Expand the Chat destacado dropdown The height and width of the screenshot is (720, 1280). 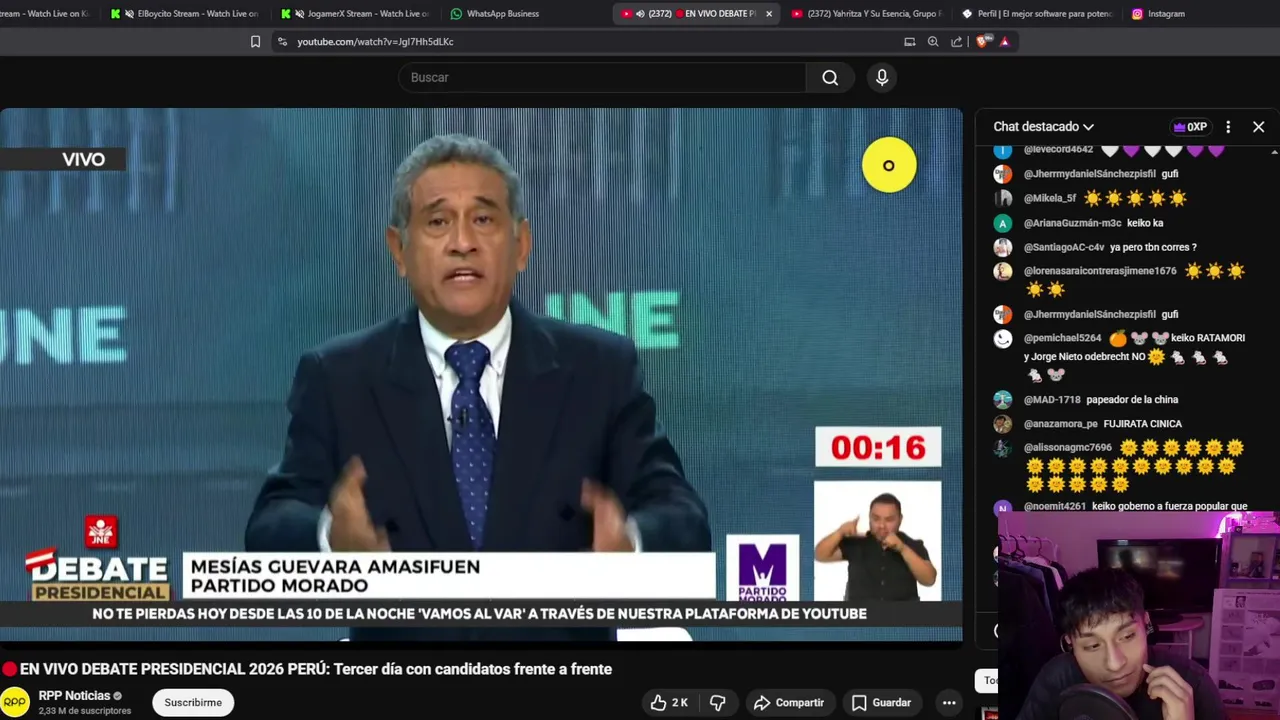(x=1043, y=127)
